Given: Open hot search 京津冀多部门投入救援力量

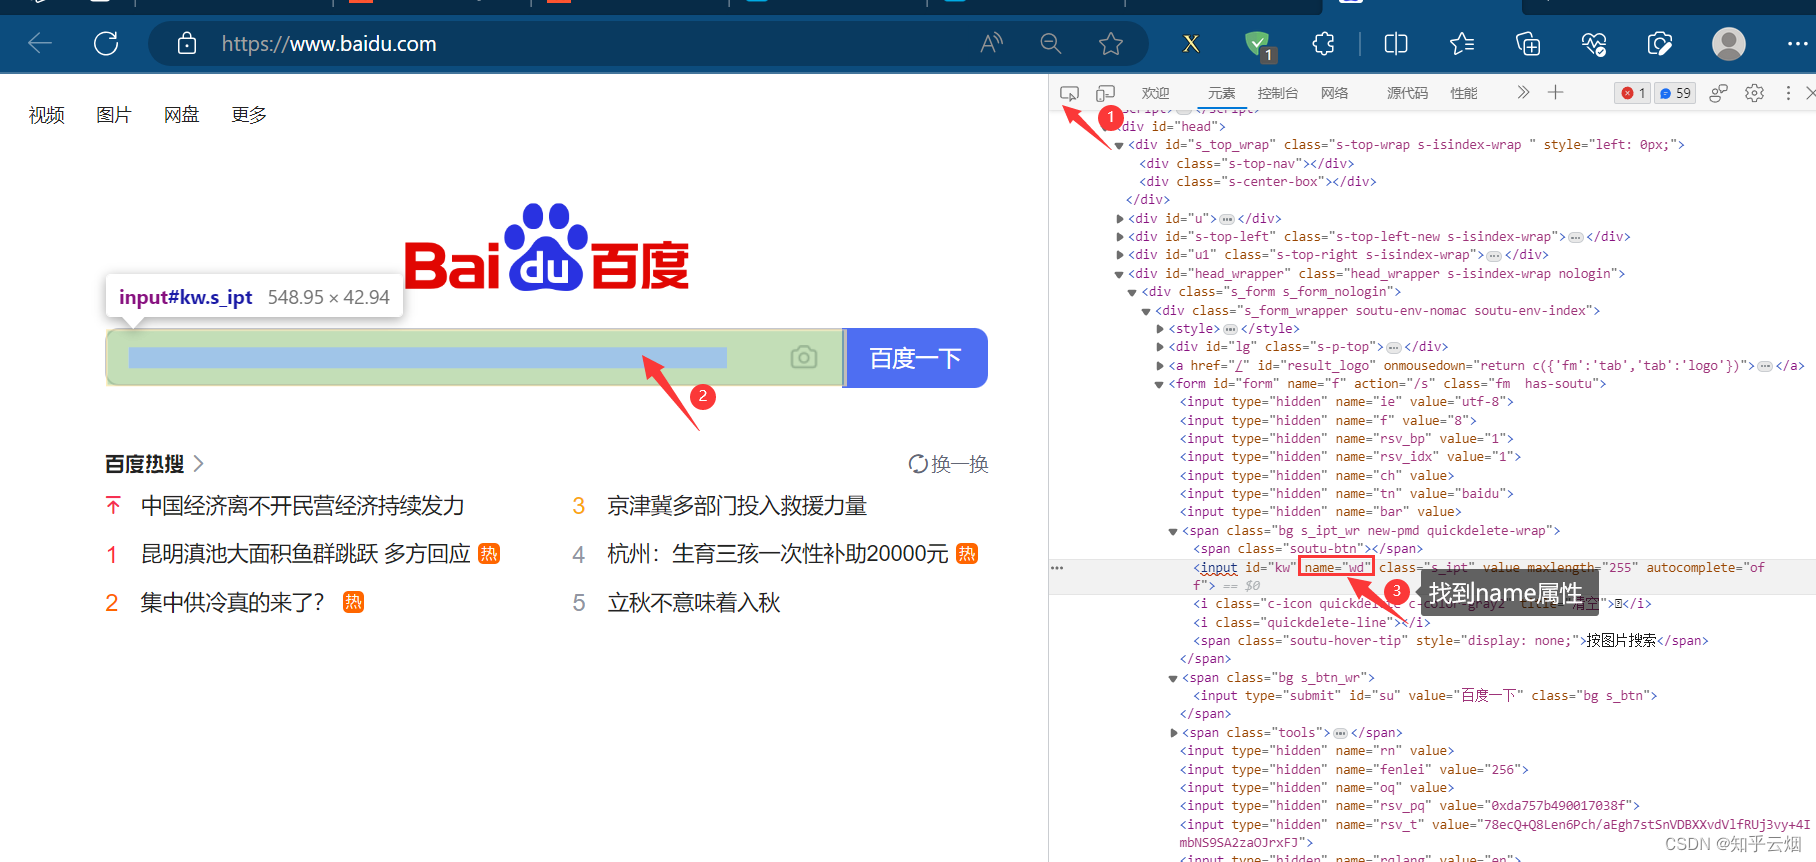Looking at the screenshot, I should [737, 506].
